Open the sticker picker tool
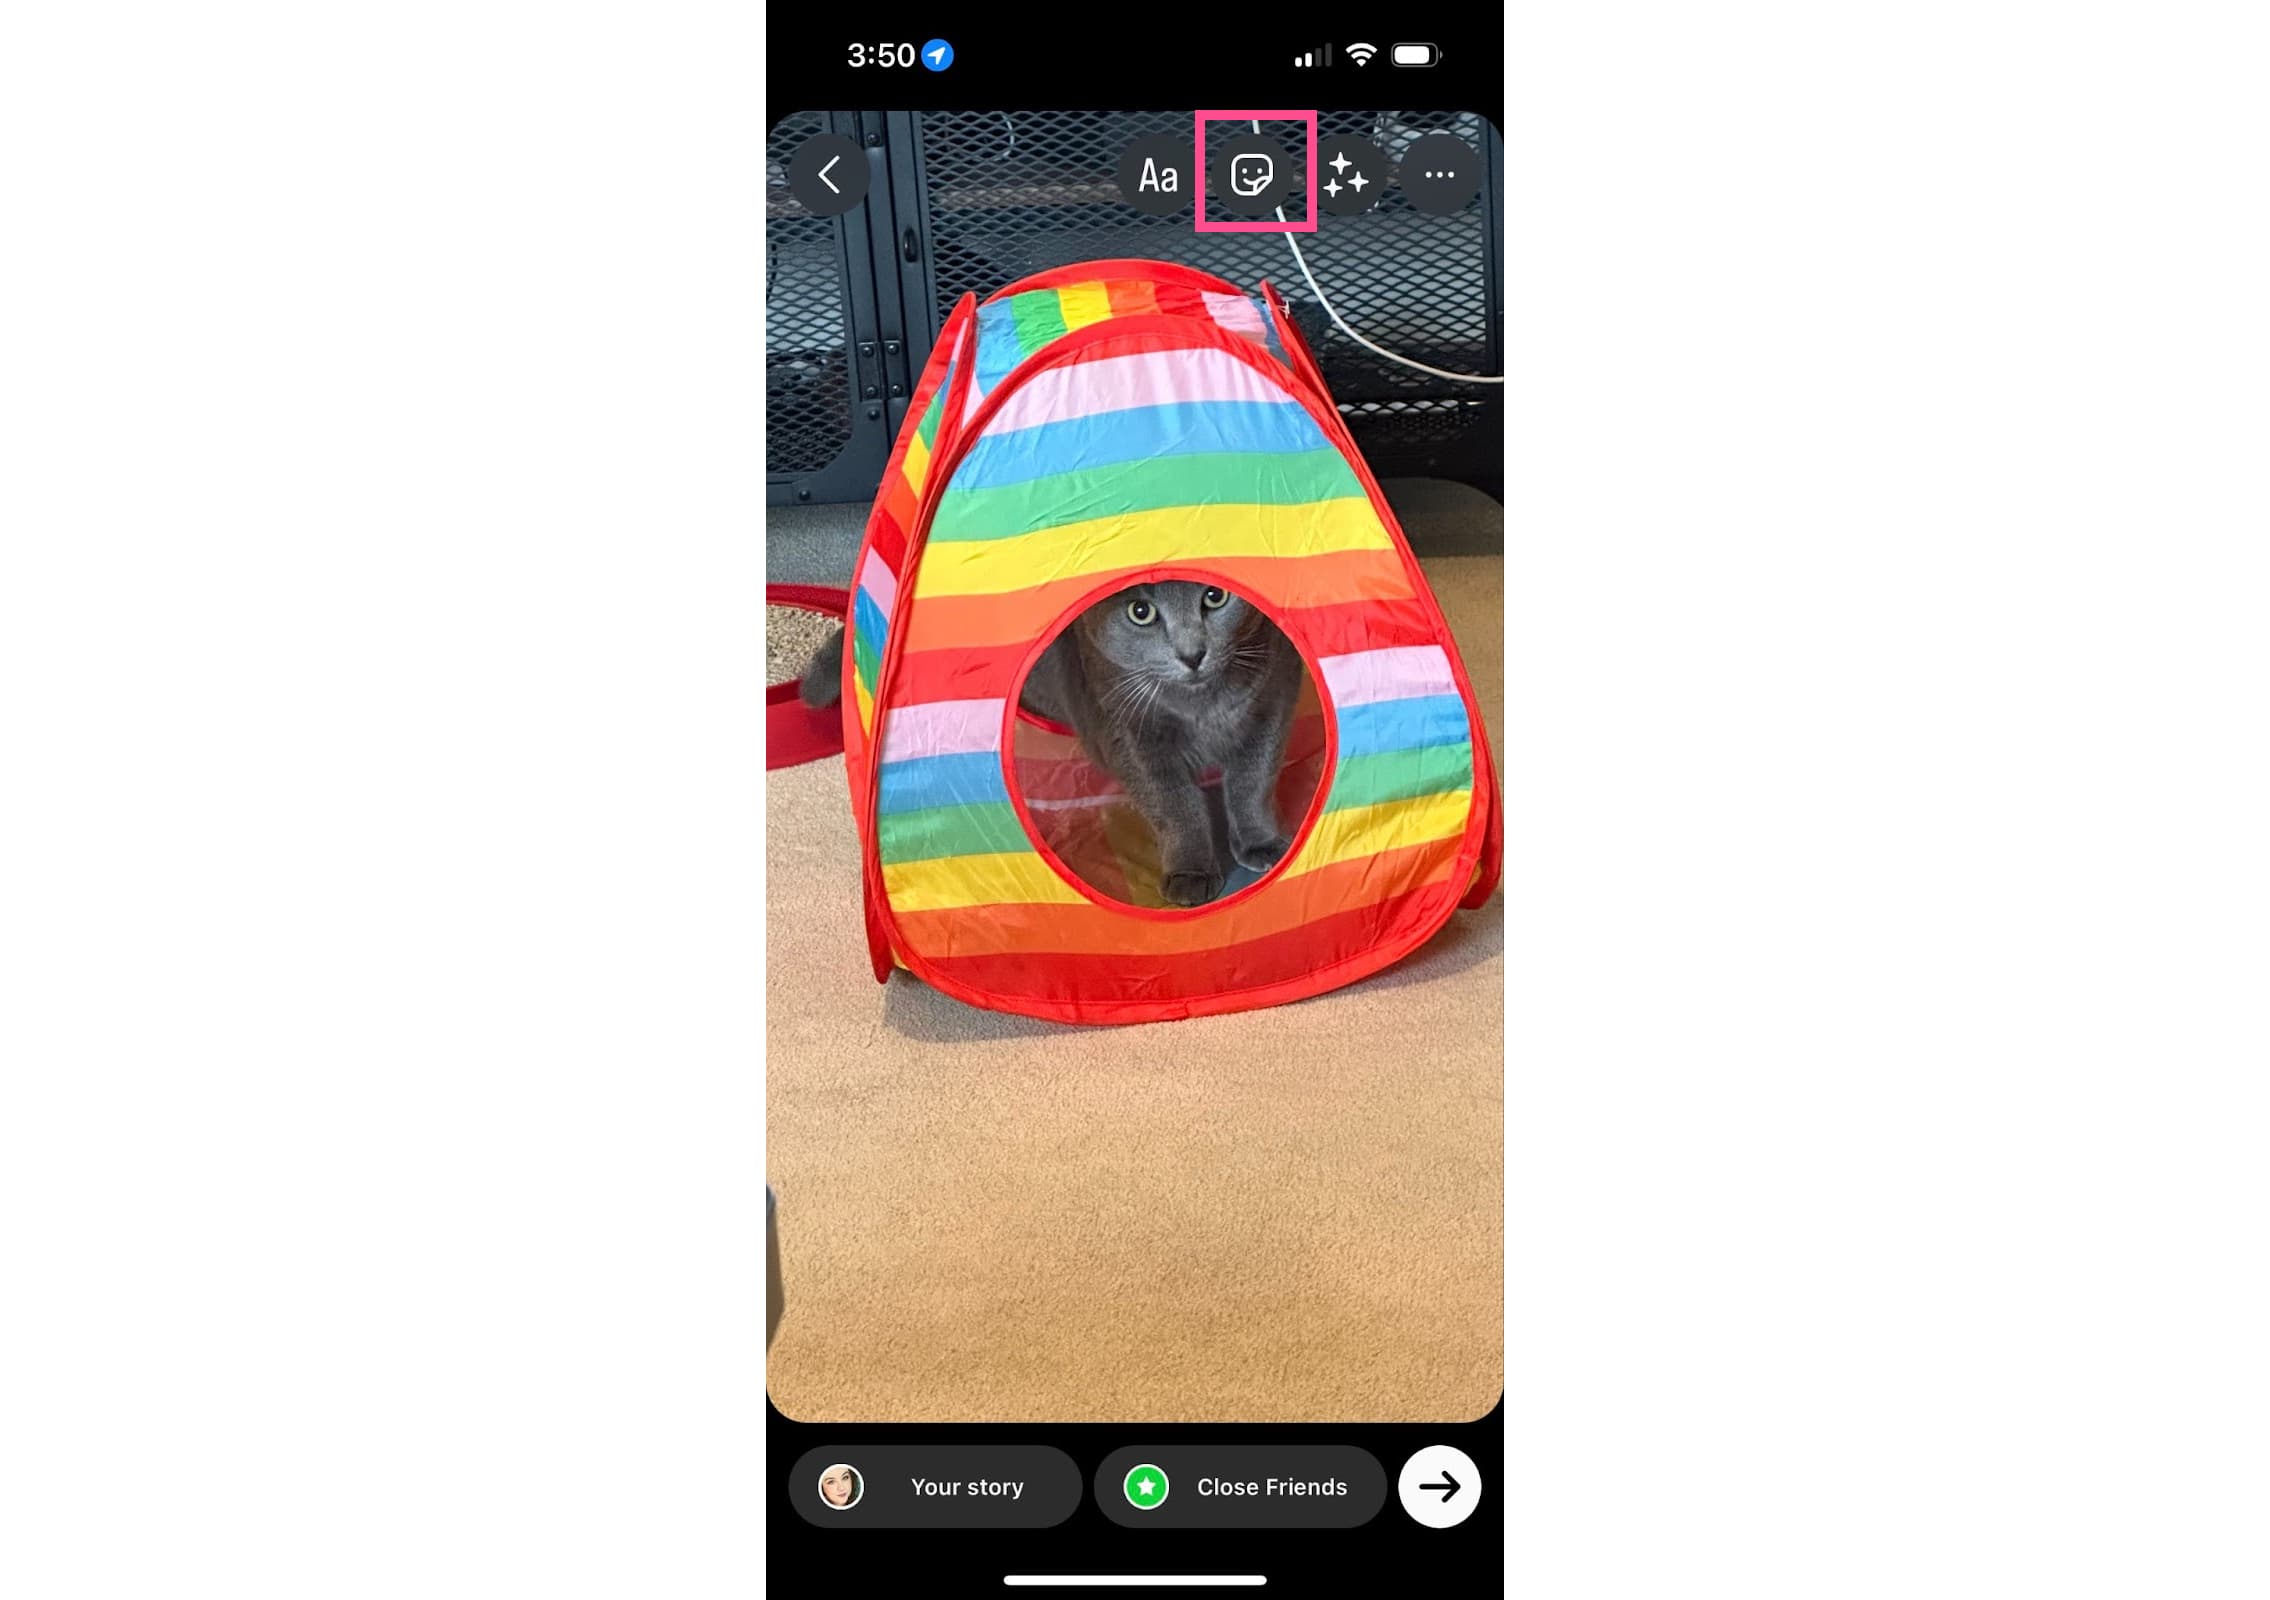The width and height of the screenshot is (2270, 1600). (1250, 173)
